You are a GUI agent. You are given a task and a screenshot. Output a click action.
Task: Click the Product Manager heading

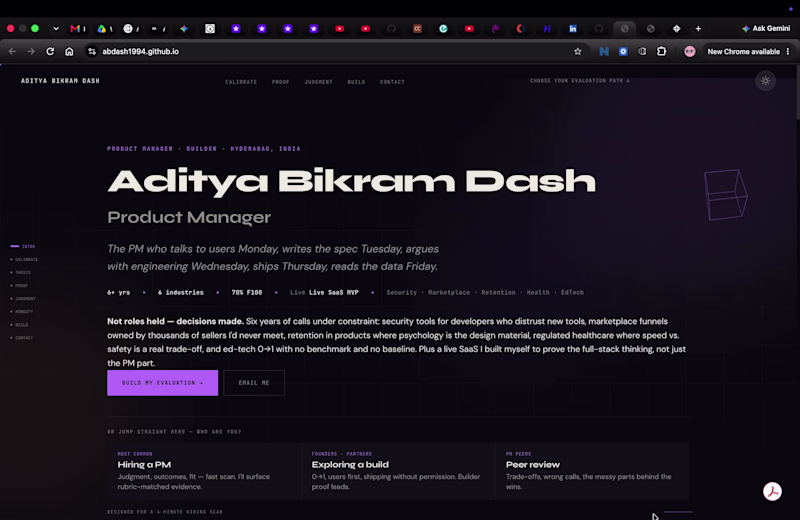pyautogui.click(x=189, y=217)
